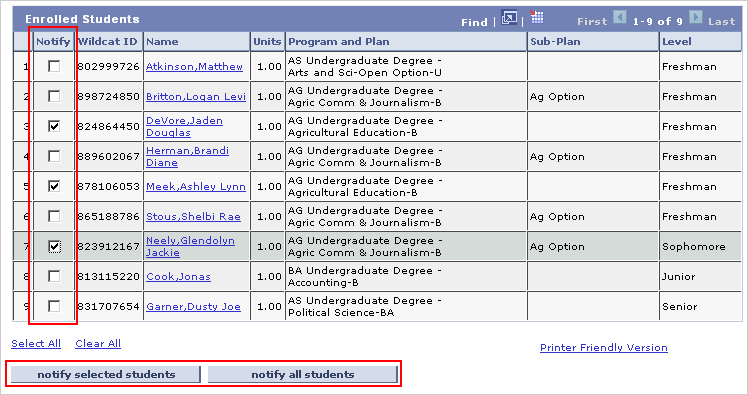Click notify selected students button

pos(106,374)
